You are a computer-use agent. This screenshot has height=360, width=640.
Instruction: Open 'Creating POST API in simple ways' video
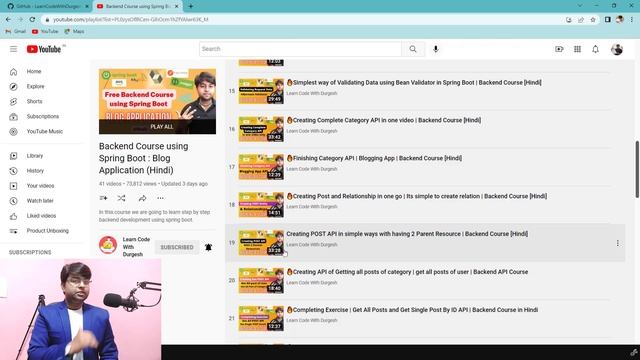(407, 234)
